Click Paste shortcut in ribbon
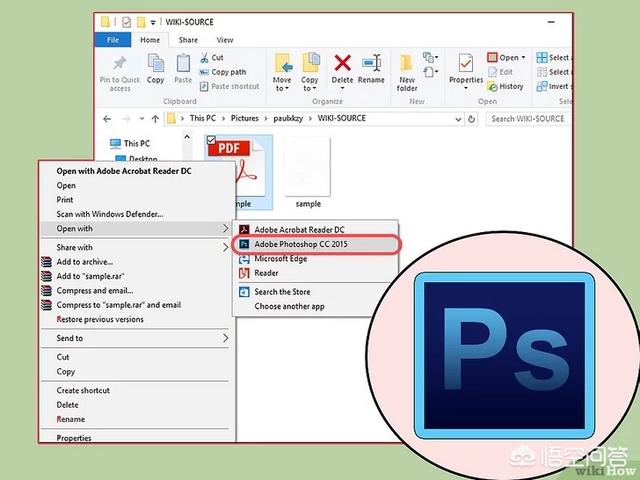The image size is (640, 480). pyautogui.click(x=229, y=87)
